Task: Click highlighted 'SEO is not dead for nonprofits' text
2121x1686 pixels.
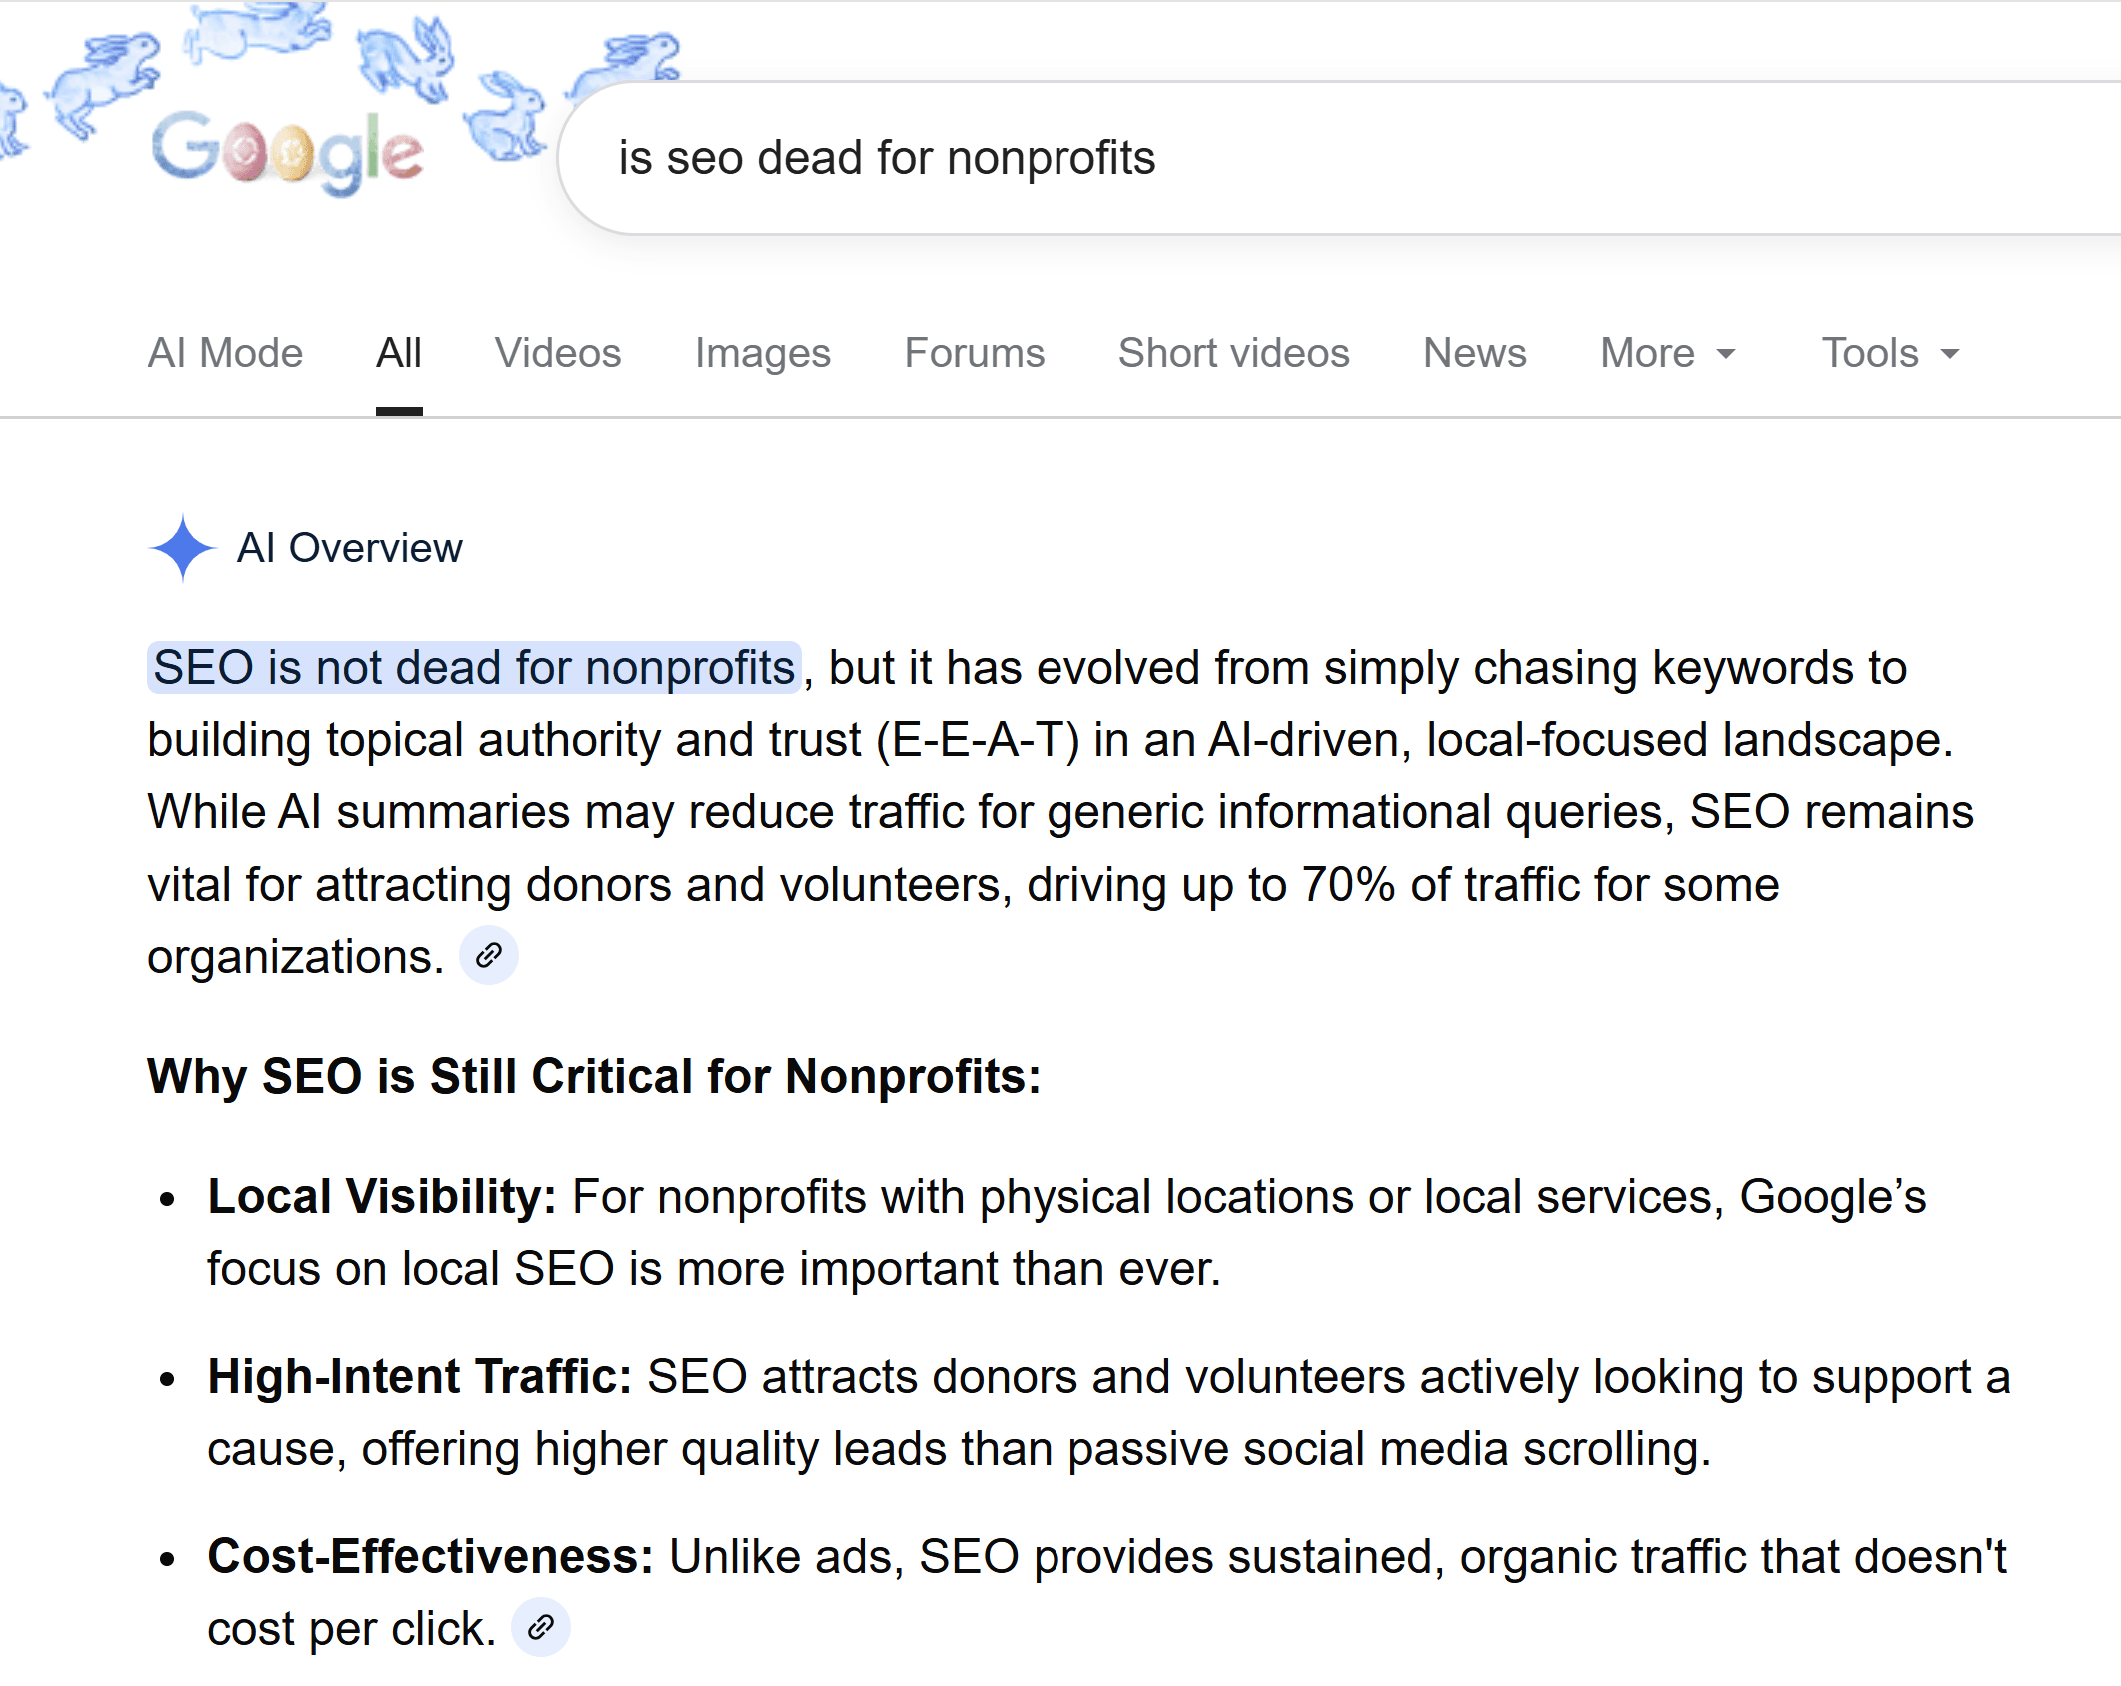Action: (474, 668)
